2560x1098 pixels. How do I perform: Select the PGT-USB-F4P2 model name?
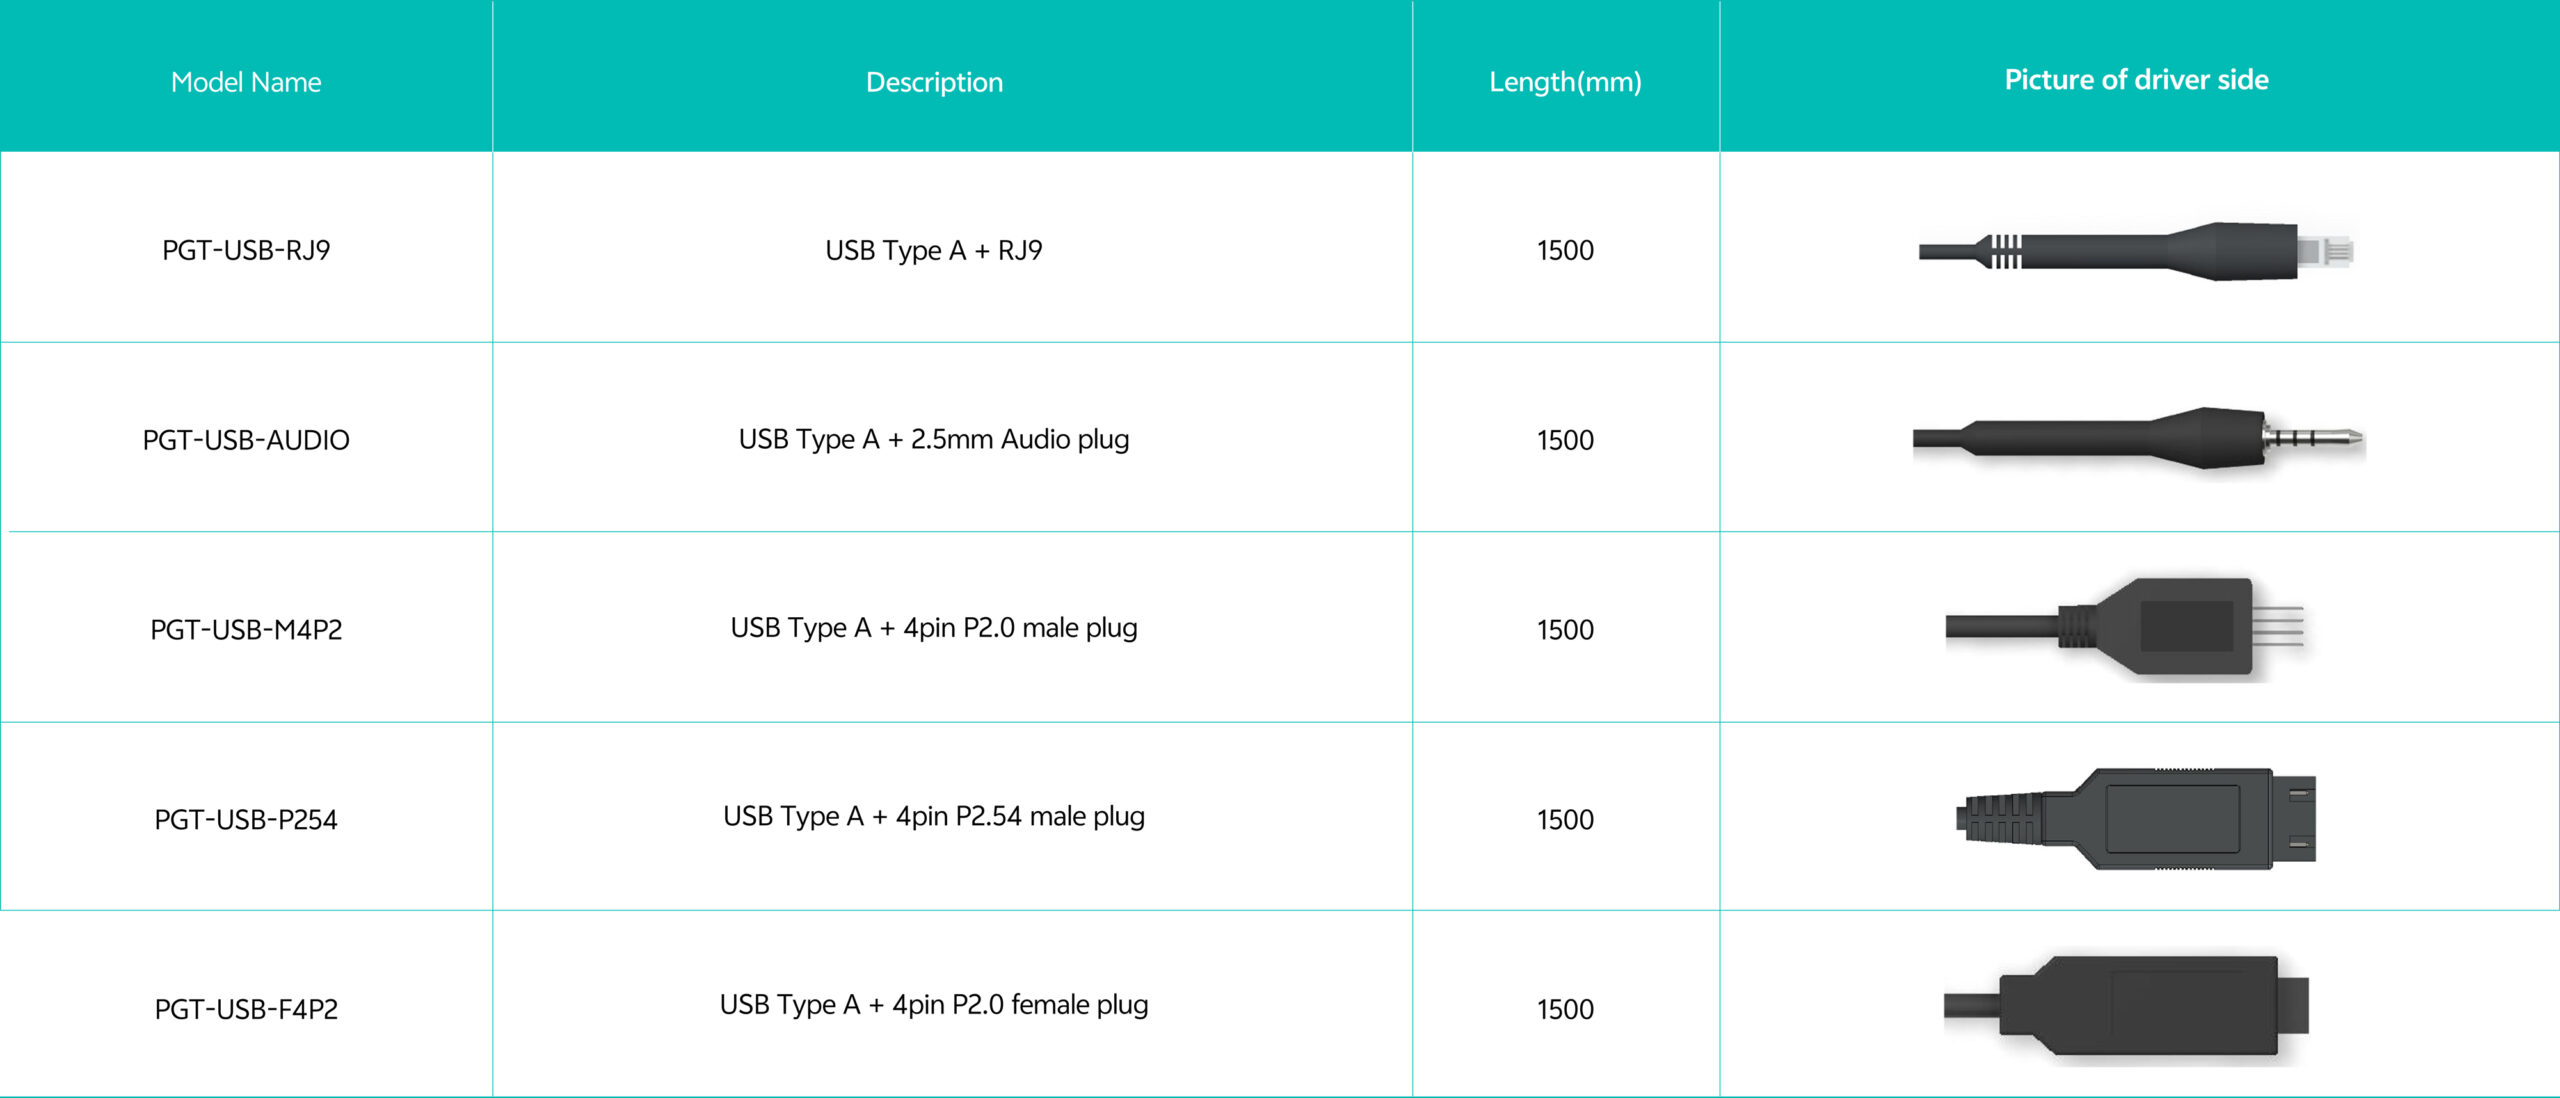coord(246,1009)
